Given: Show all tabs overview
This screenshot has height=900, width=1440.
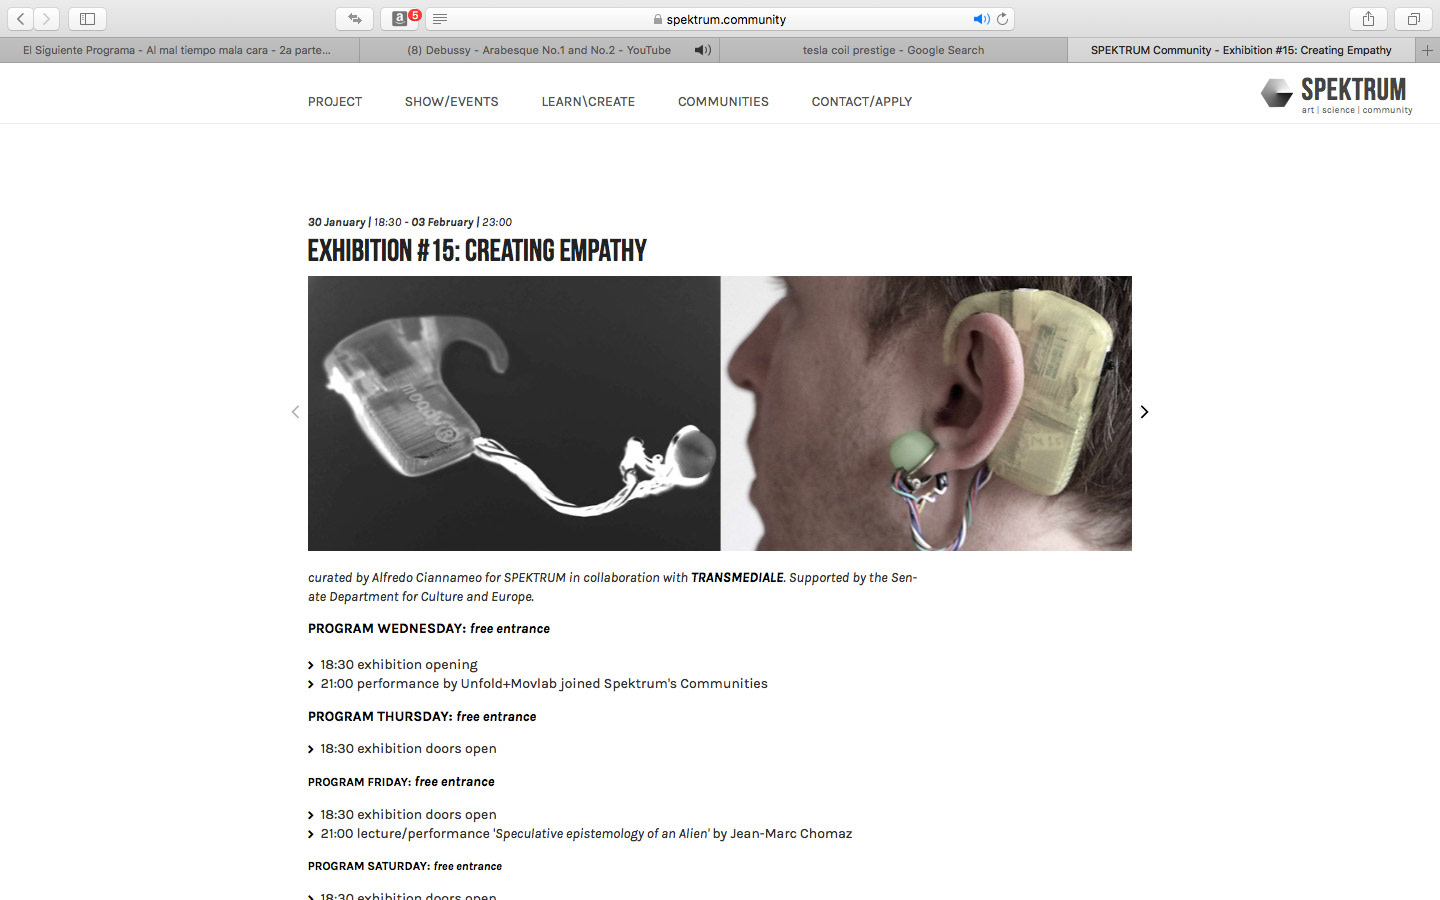Looking at the screenshot, I should click(x=1413, y=18).
